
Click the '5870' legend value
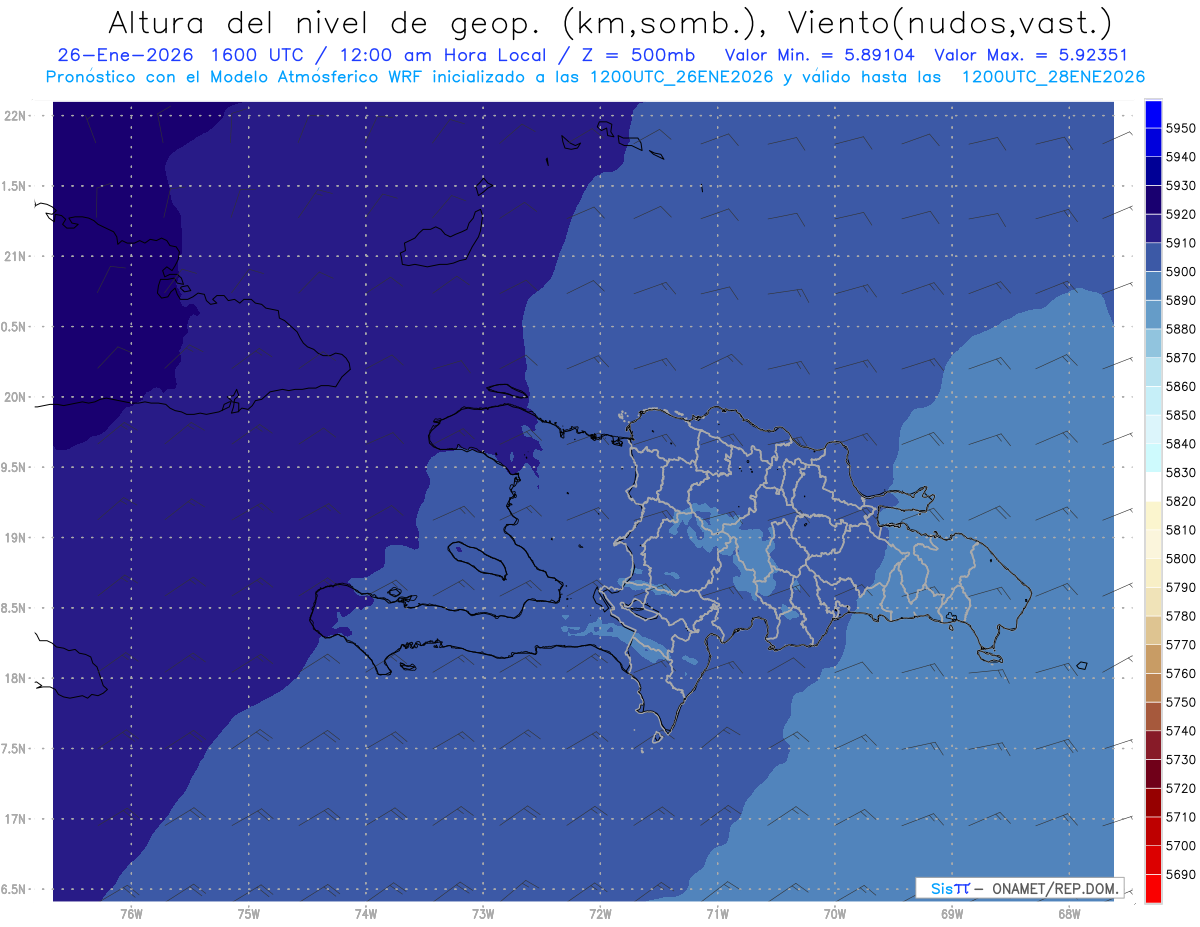[1181, 358]
